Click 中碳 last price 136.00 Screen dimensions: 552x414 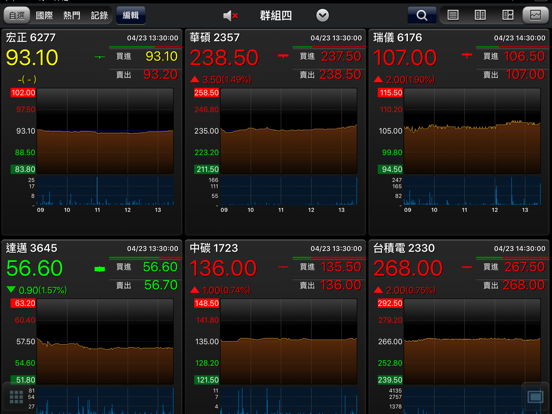223,268
